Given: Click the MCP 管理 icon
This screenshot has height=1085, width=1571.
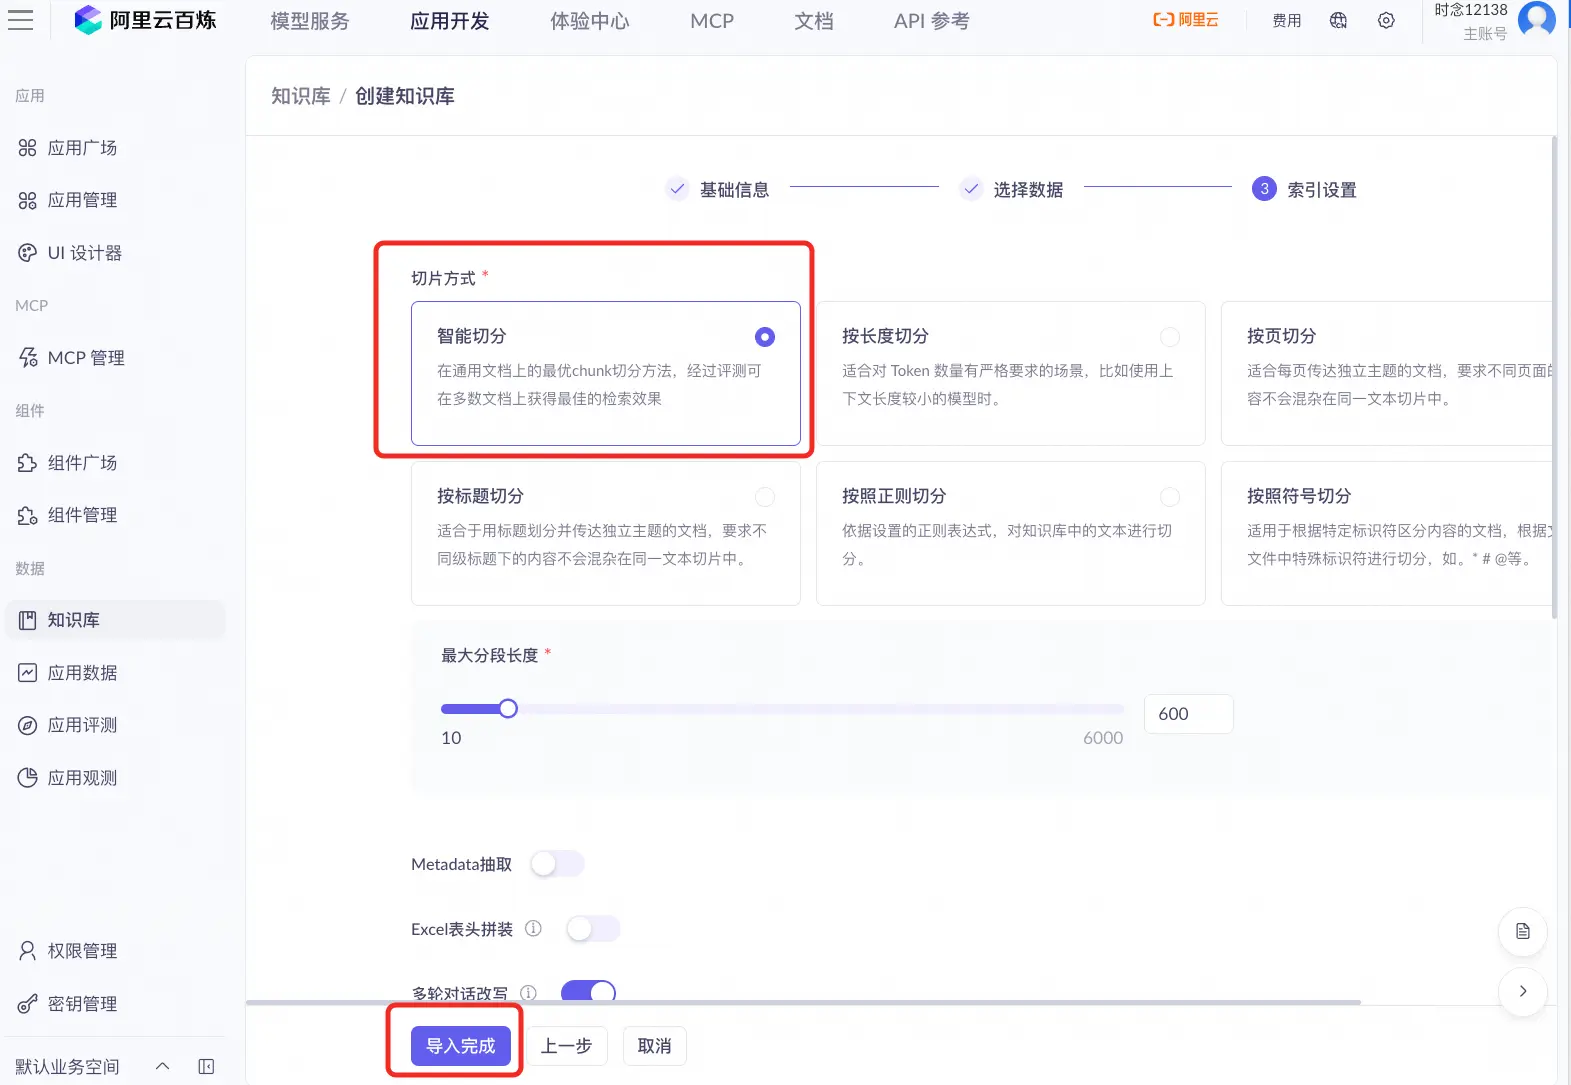Looking at the screenshot, I should pos(28,358).
